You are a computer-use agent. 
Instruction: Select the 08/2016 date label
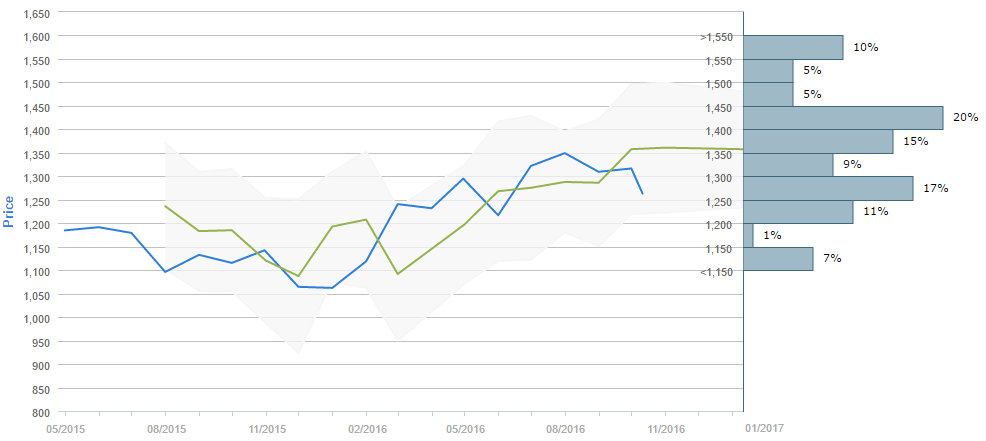[x=565, y=428]
